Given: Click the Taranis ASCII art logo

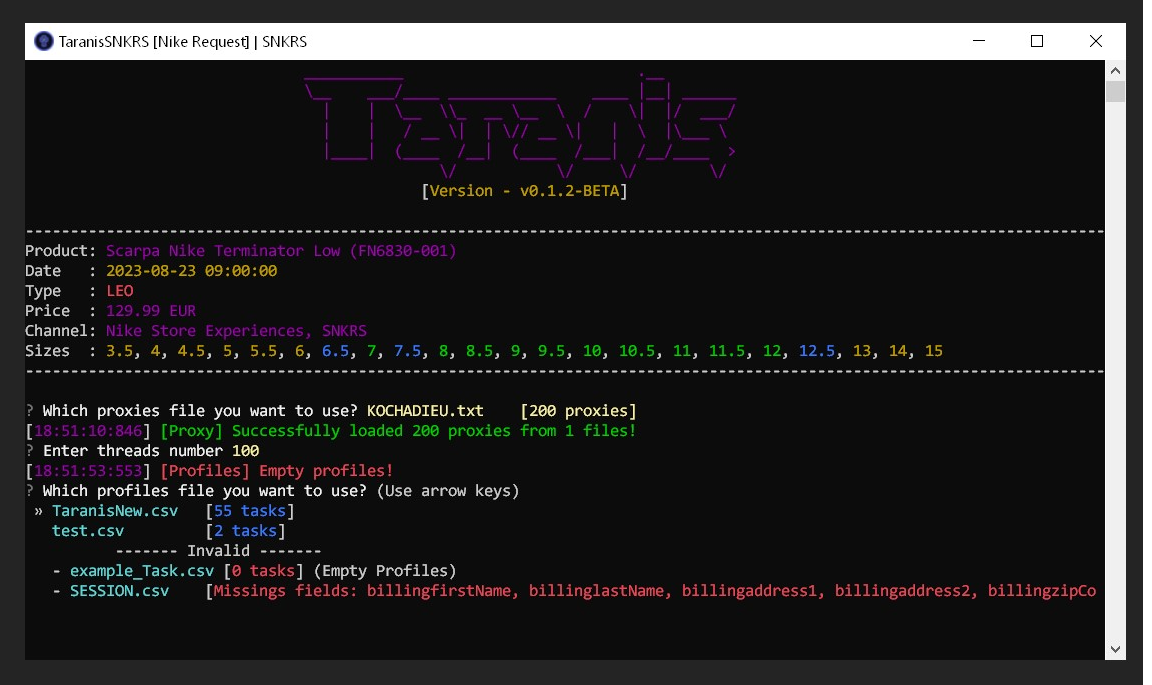Looking at the screenshot, I should tap(520, 120).
